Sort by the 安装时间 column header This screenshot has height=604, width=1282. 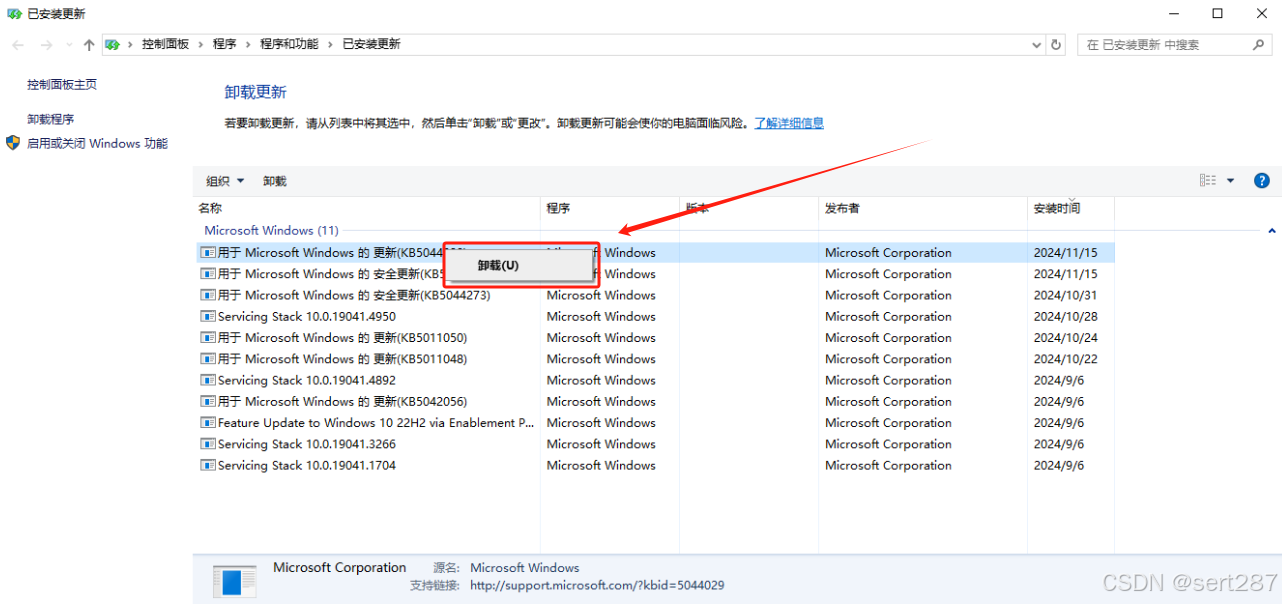[x=1071, y=208]
